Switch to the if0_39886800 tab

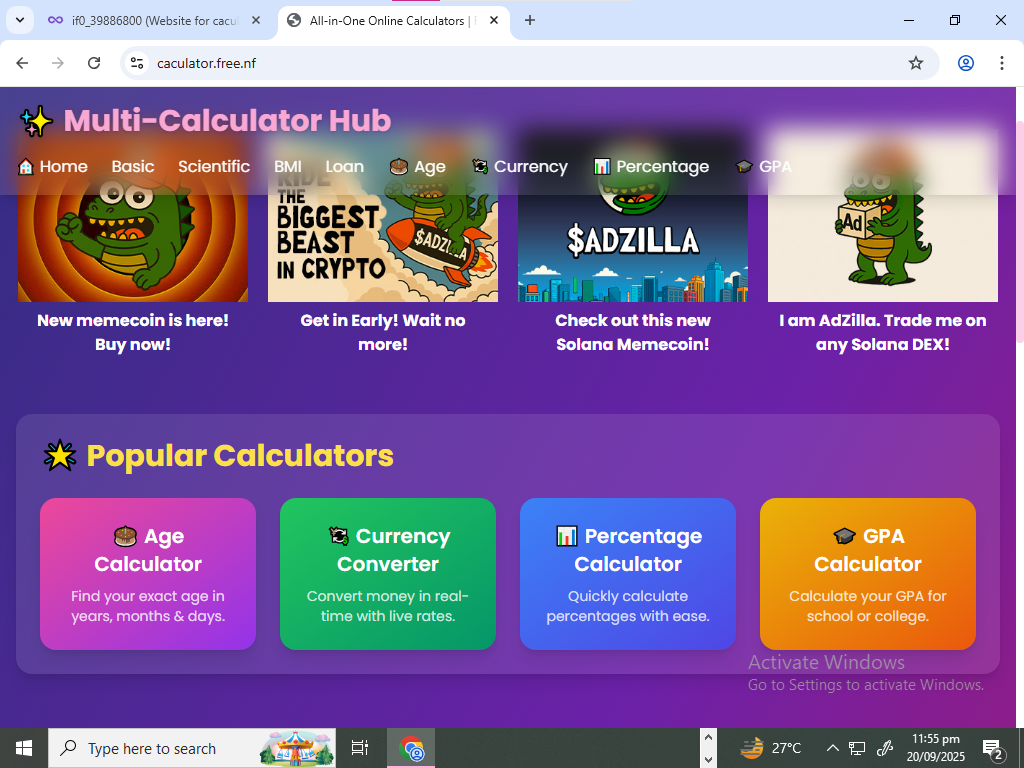point(155,20)
